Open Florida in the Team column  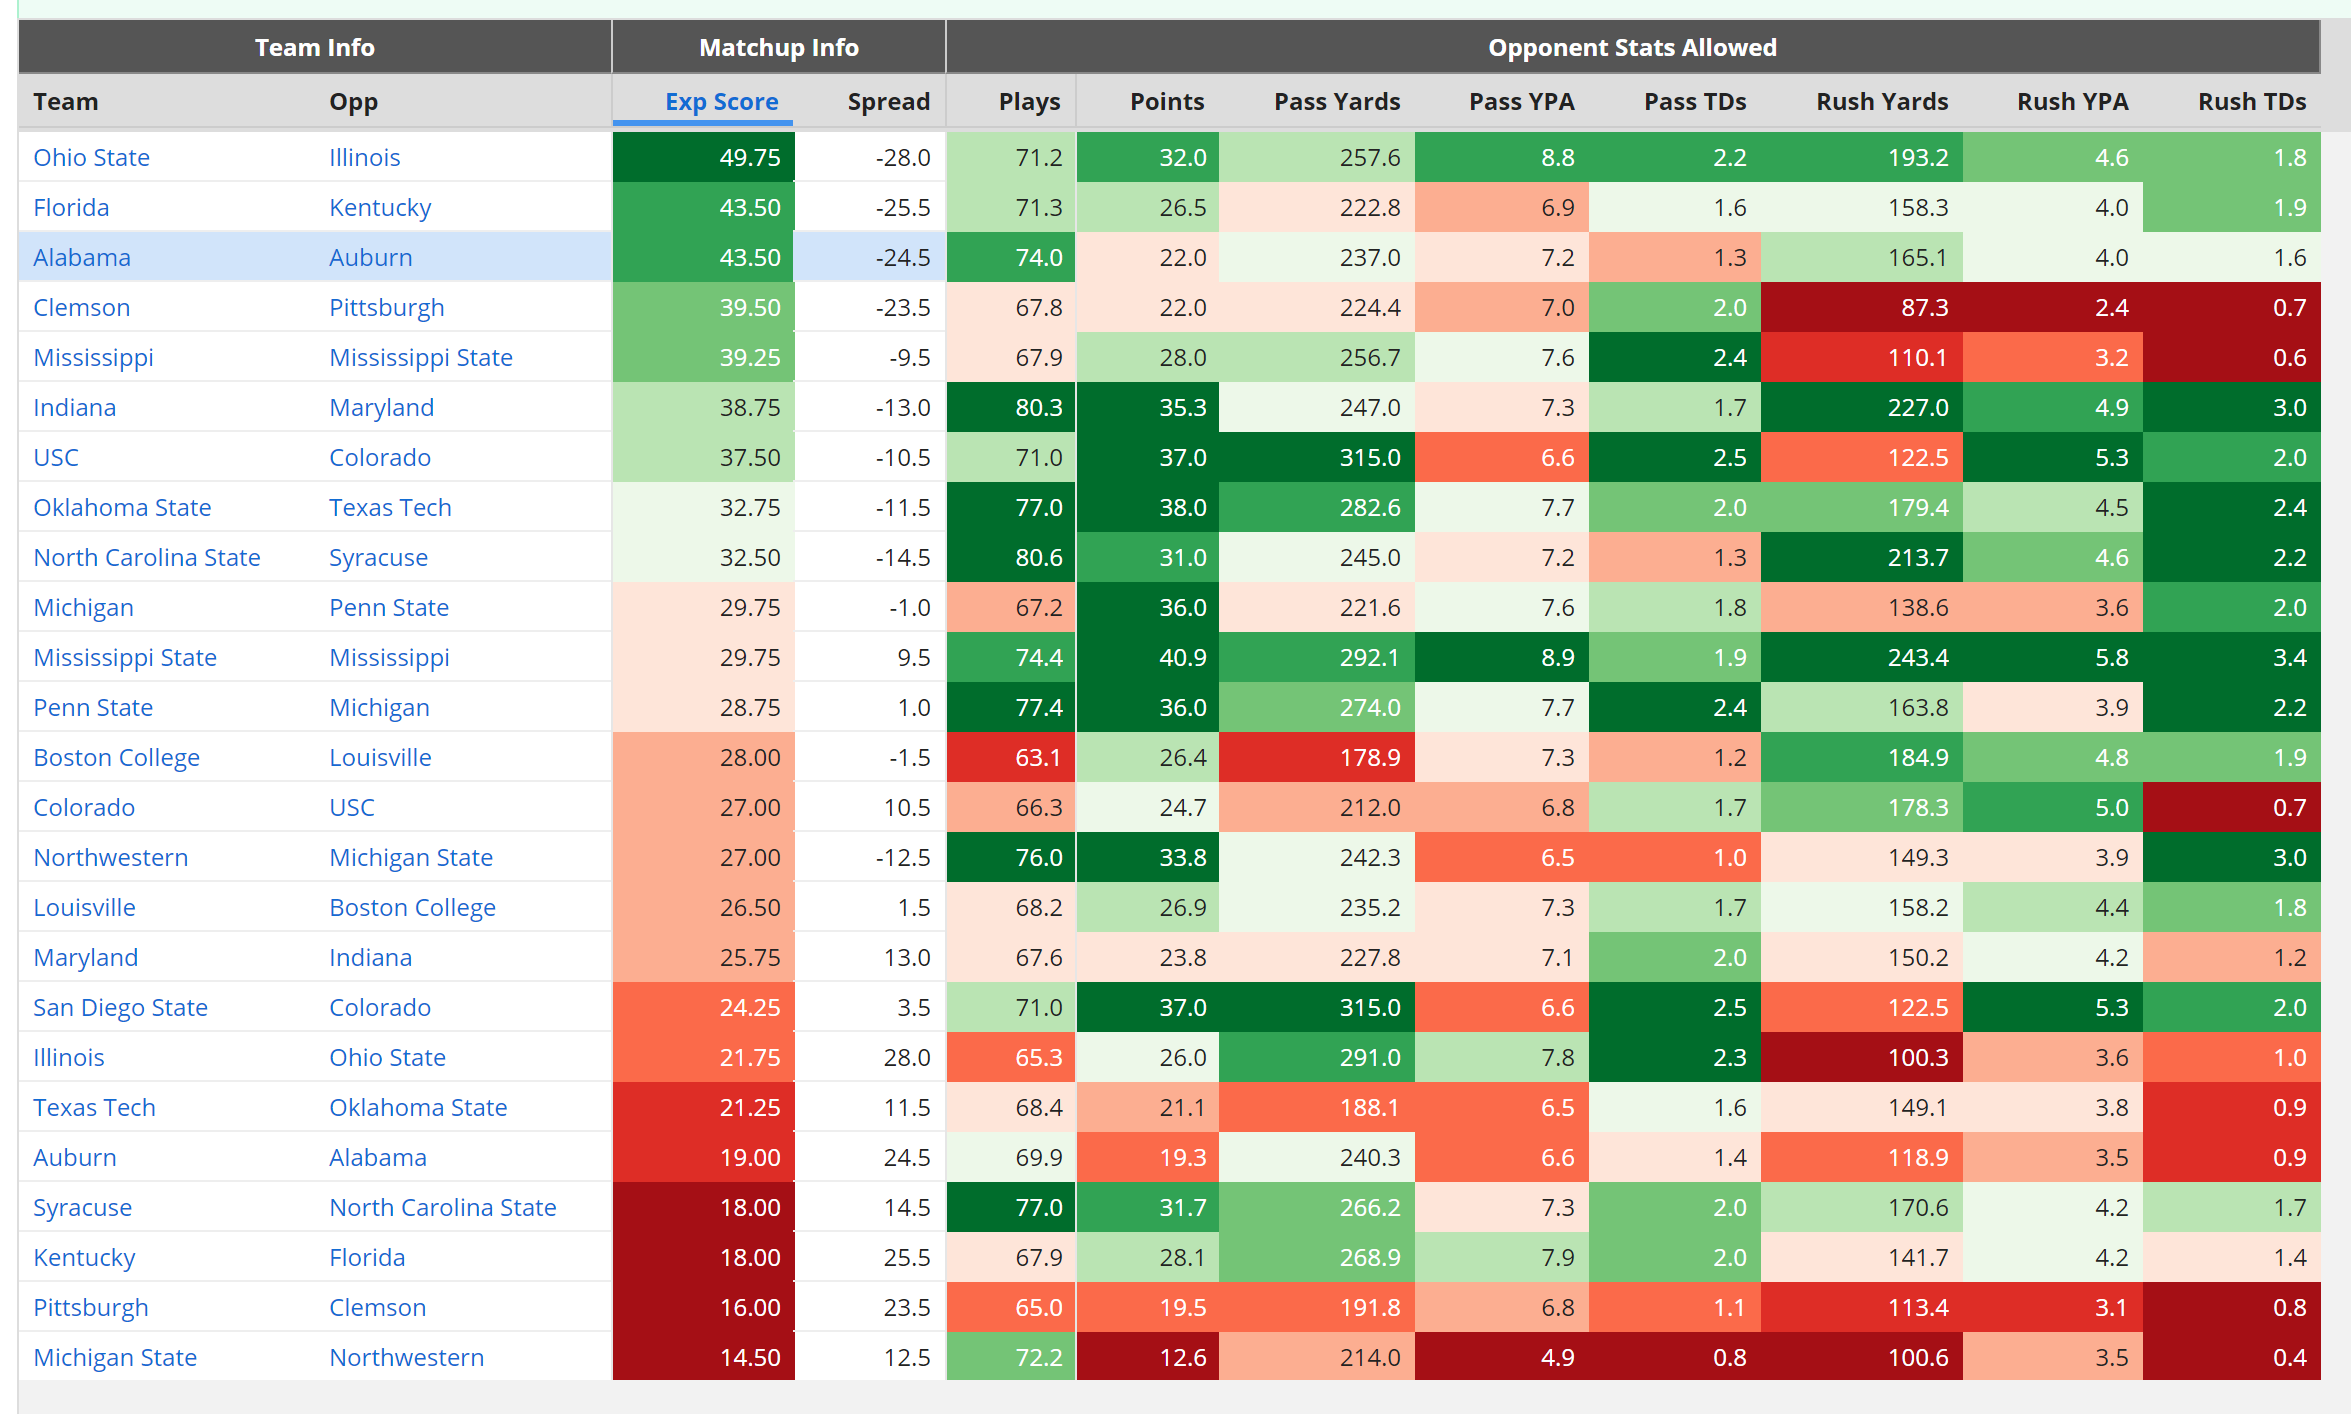click(71, 207)
